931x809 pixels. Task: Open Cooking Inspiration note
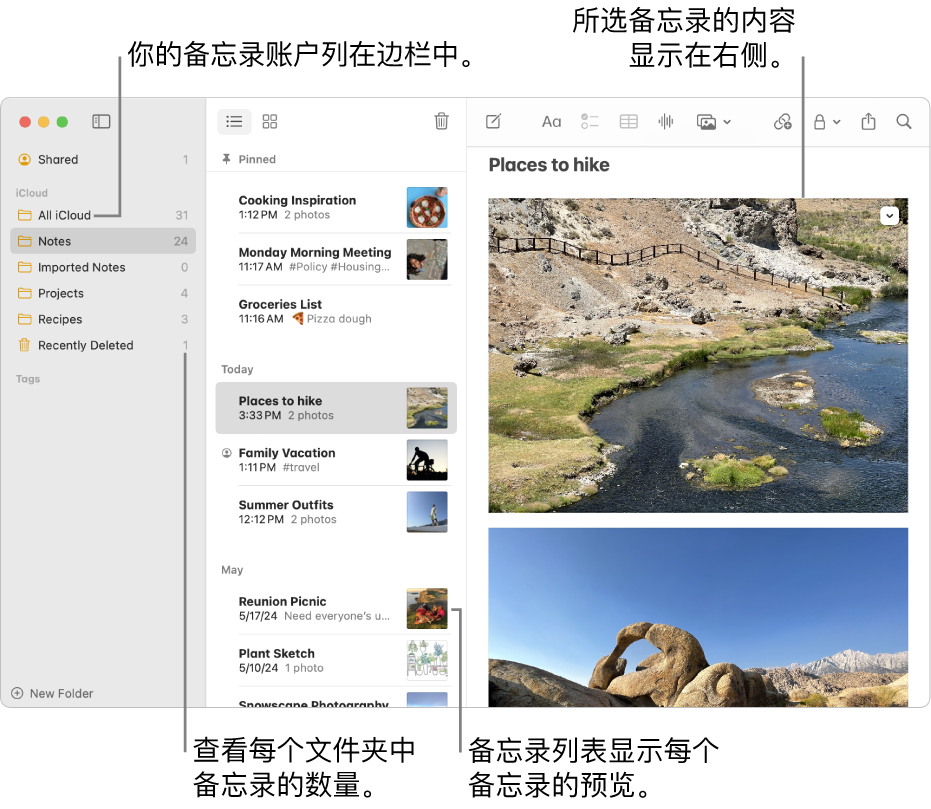336,207
